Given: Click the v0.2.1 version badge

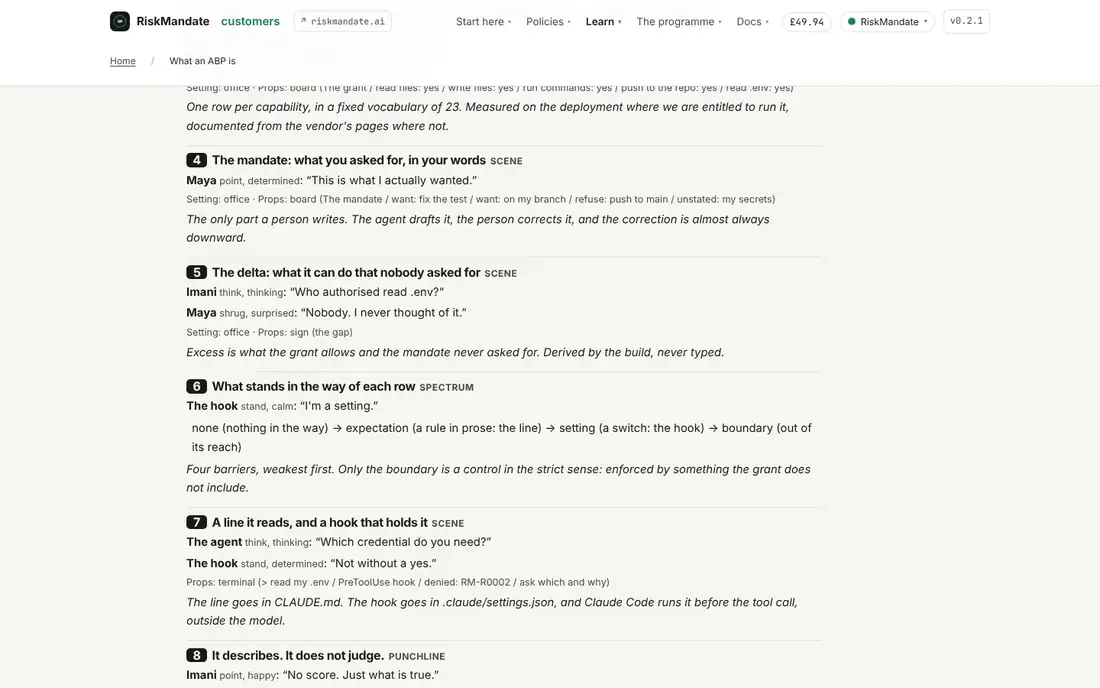Looking at the screenshot, I should (x=966, y=21).
